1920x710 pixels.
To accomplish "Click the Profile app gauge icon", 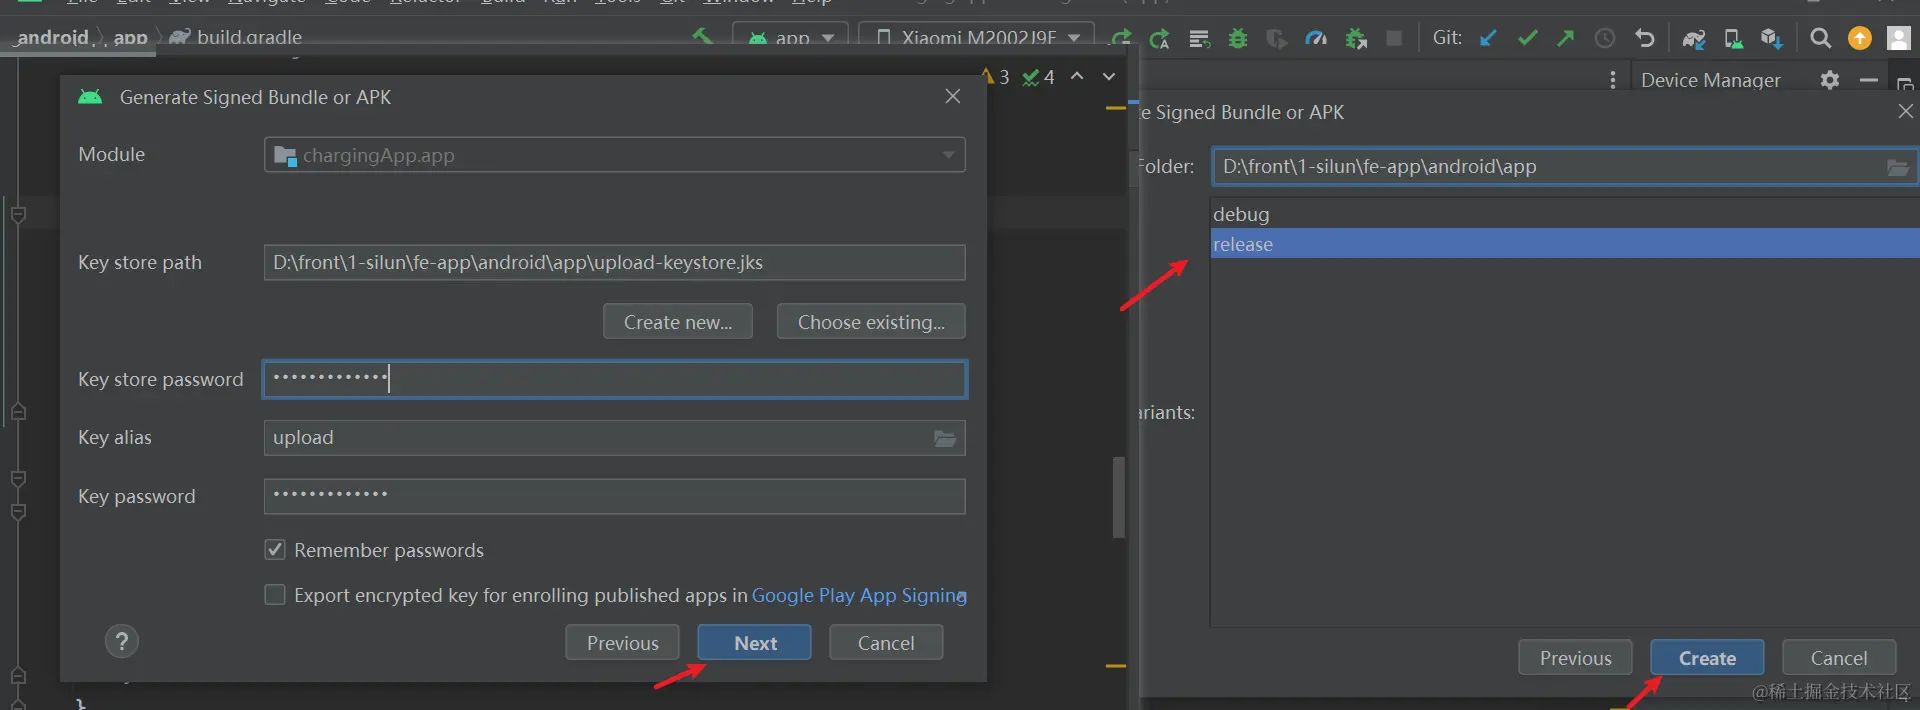I will pyautogui.click(x=1316, y=38).
